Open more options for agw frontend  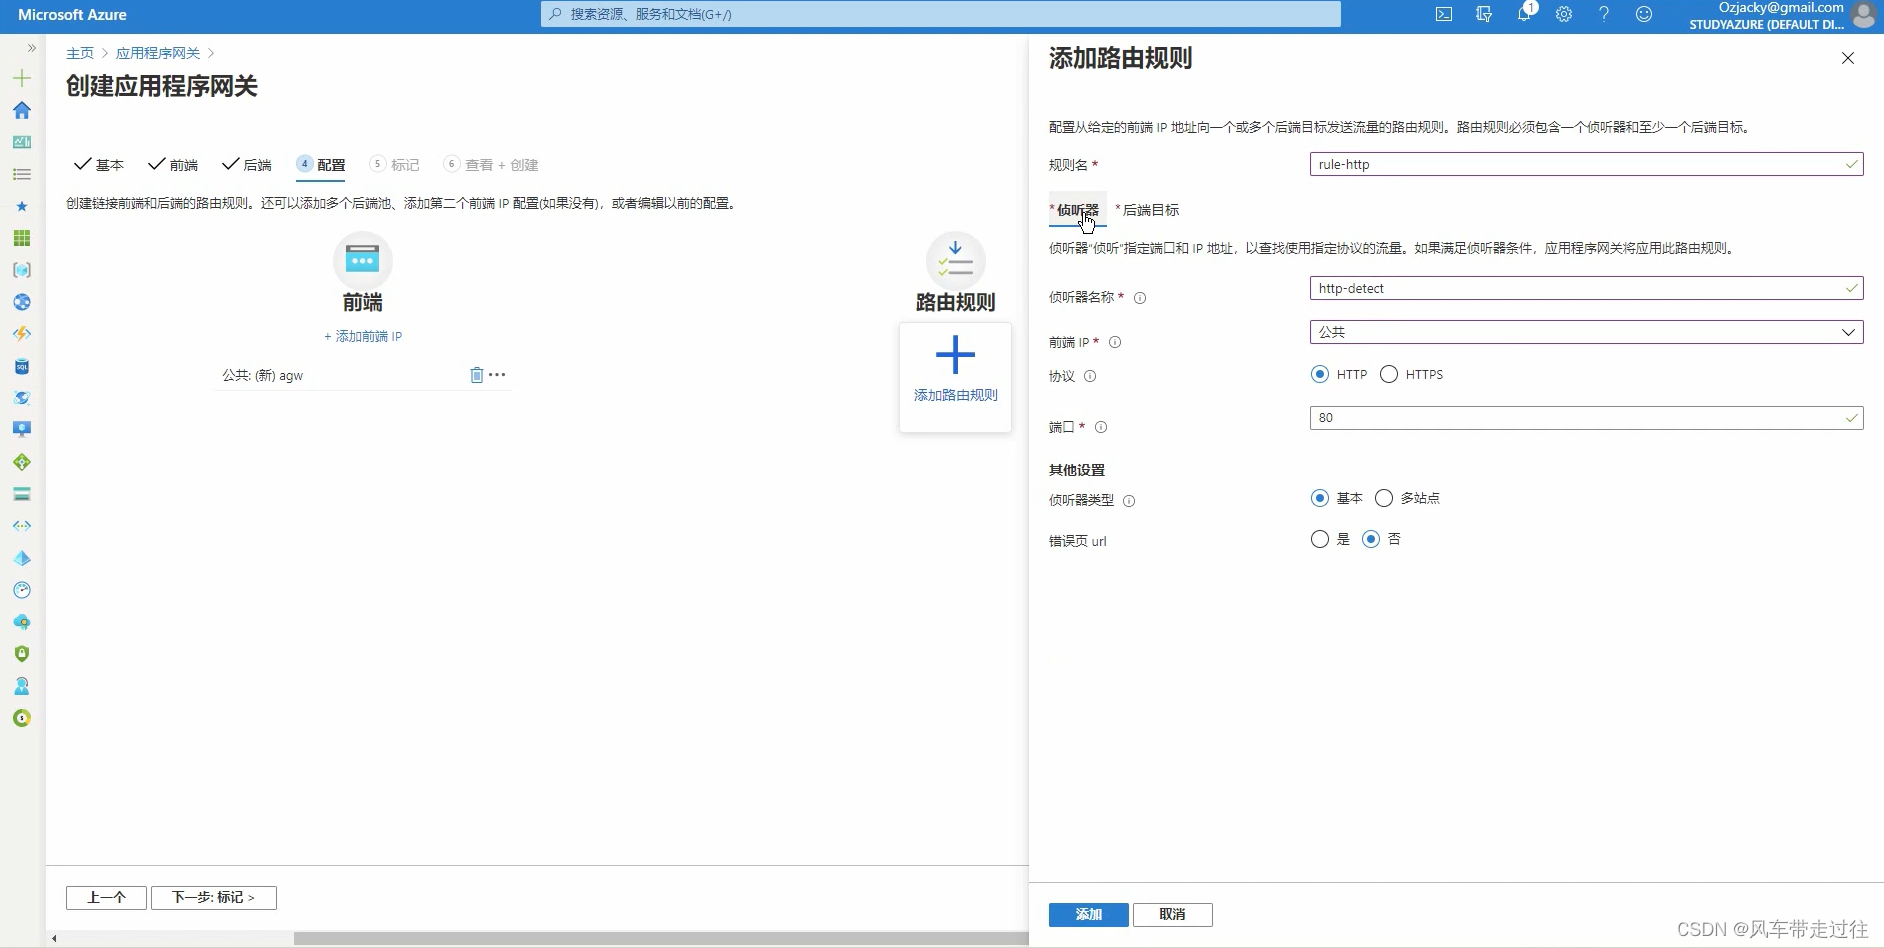[x=497, y=375]
